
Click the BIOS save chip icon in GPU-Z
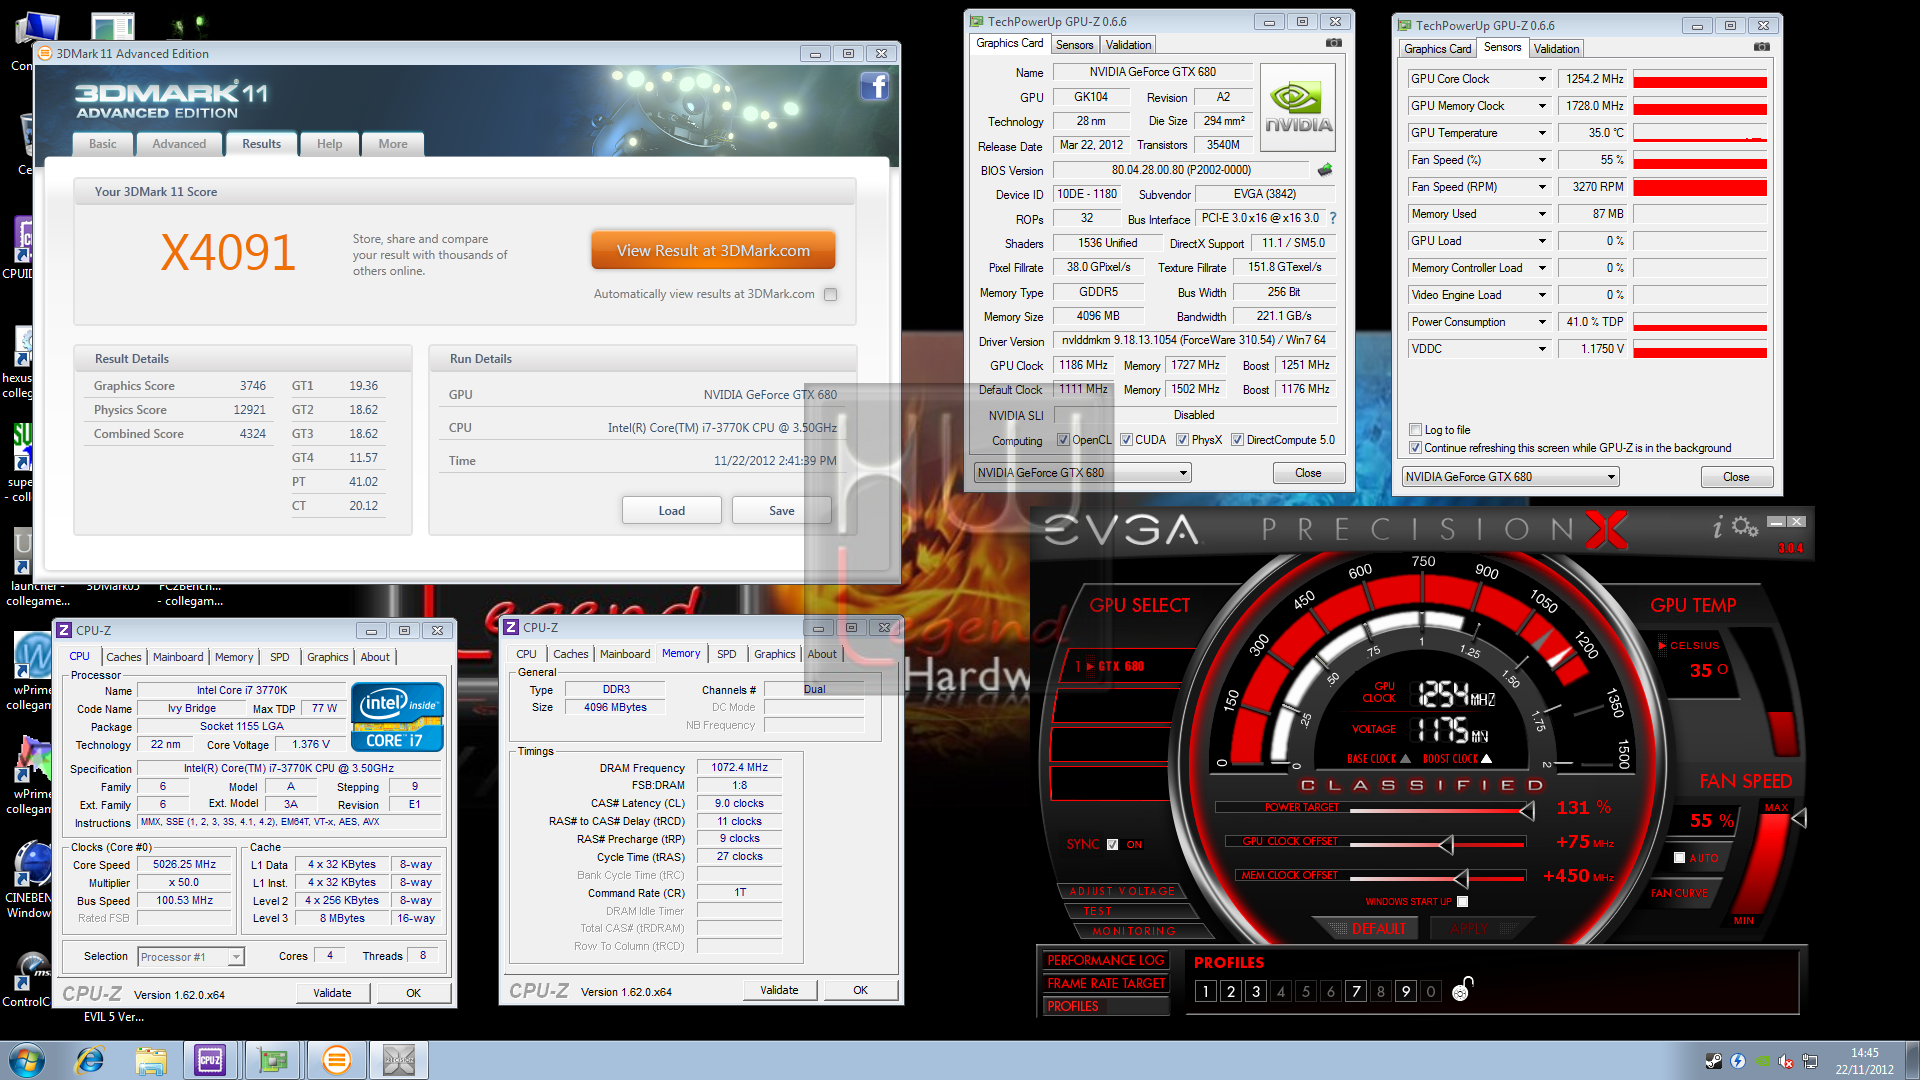1325,170
